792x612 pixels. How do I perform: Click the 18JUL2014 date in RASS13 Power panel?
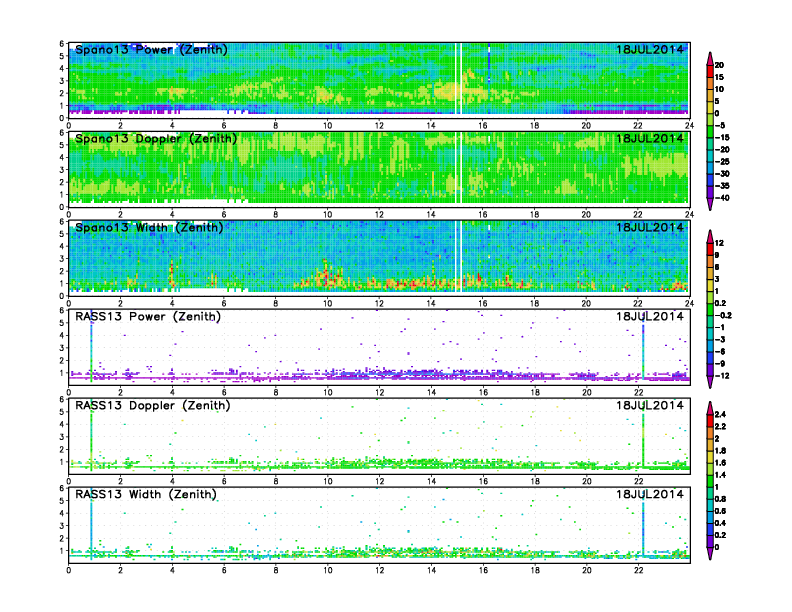(650, 317)
